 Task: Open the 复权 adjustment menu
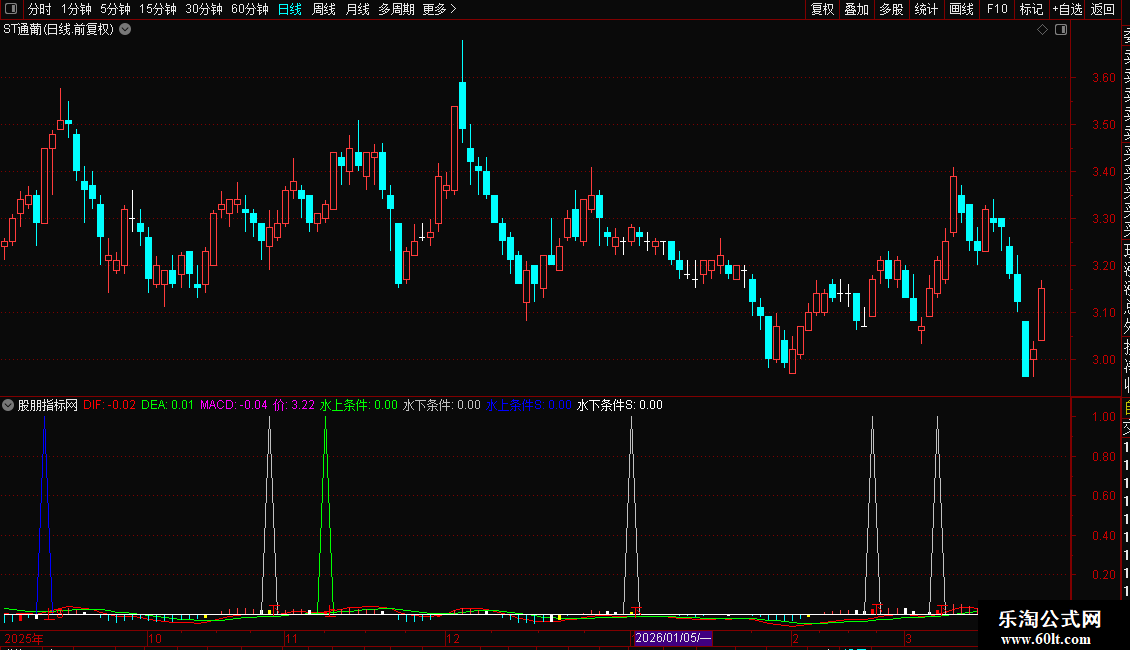(822, 9)
